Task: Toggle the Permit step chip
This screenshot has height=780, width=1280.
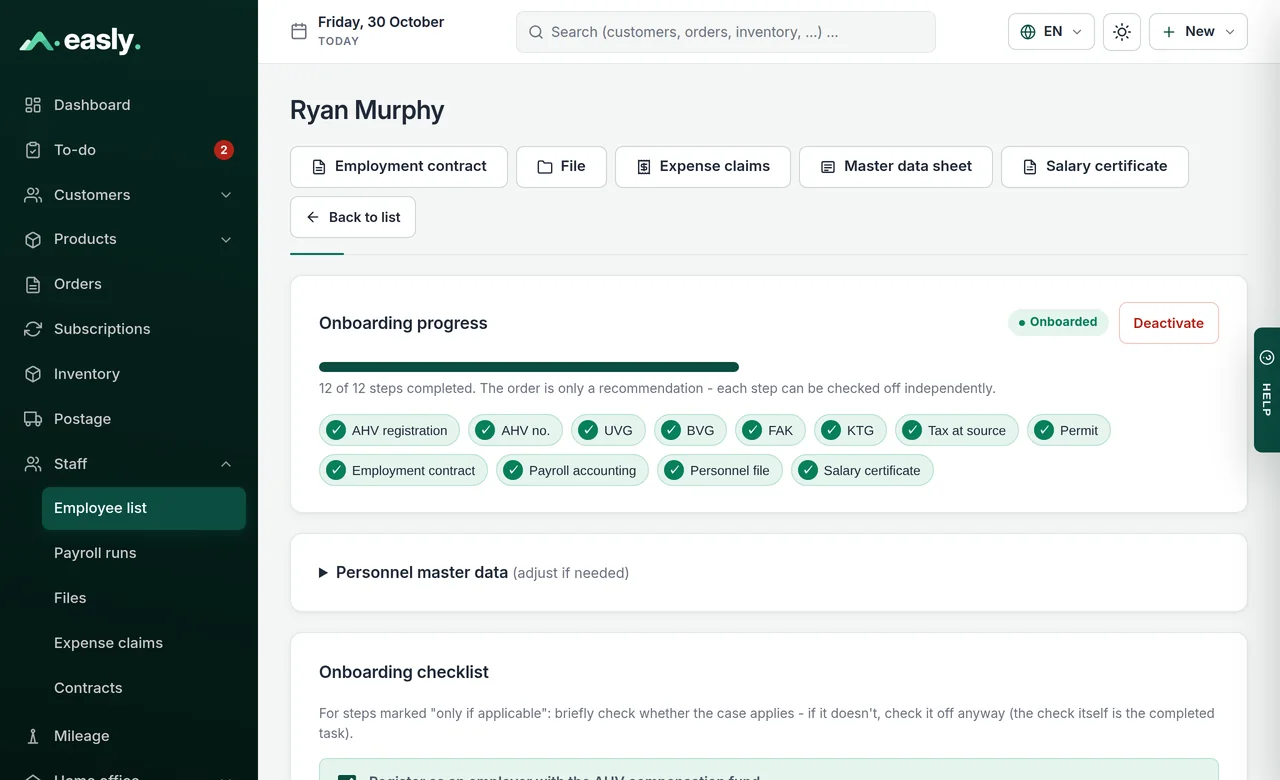Action: tap(1068, 430)
